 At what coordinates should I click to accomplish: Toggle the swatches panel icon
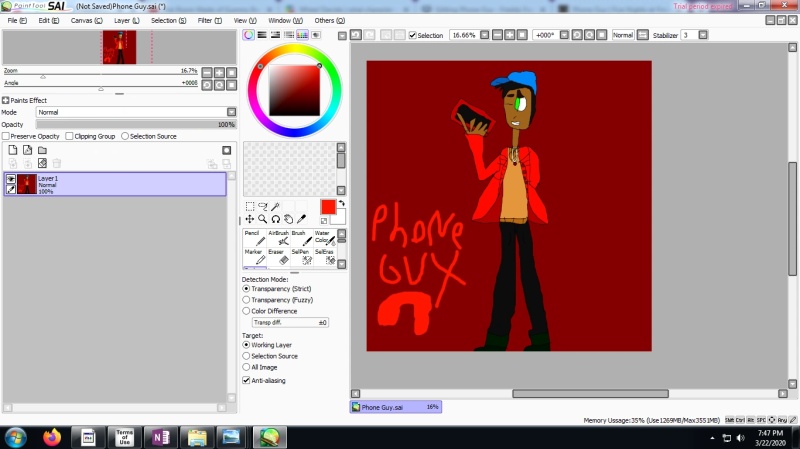(x=303, y=35)
